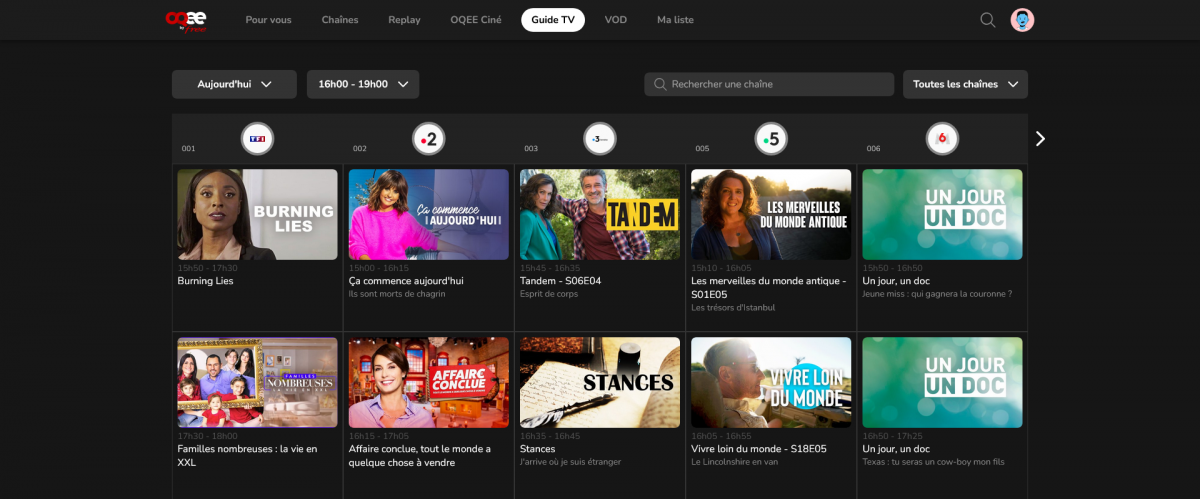1200x499 pixels.
Task: Open the VOD tab
Action: 615,20
